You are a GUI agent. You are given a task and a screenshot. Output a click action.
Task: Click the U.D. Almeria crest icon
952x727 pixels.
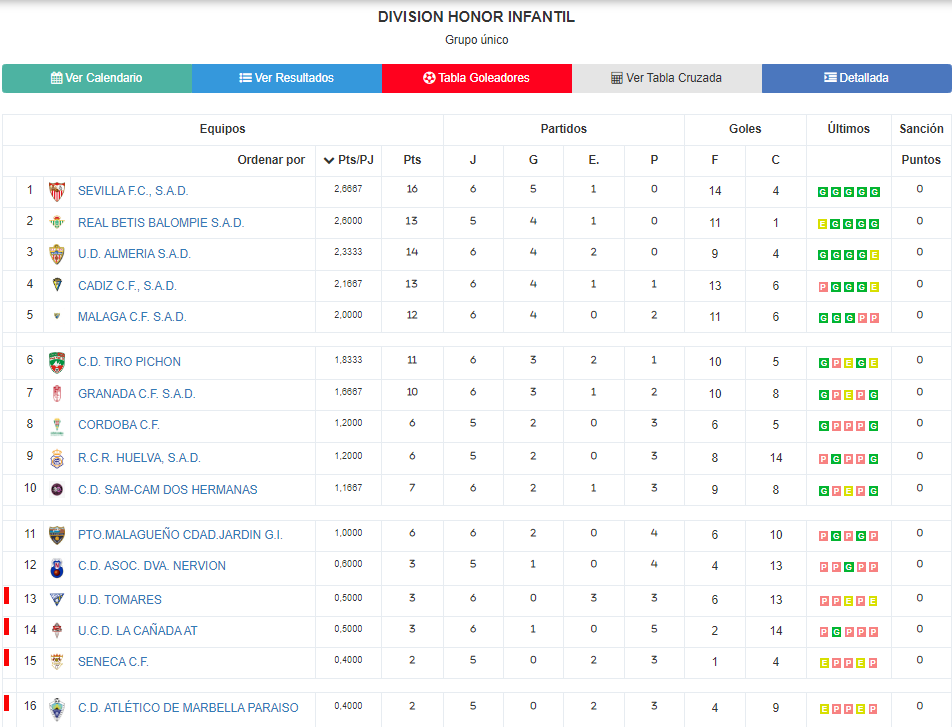coord(57,254)
